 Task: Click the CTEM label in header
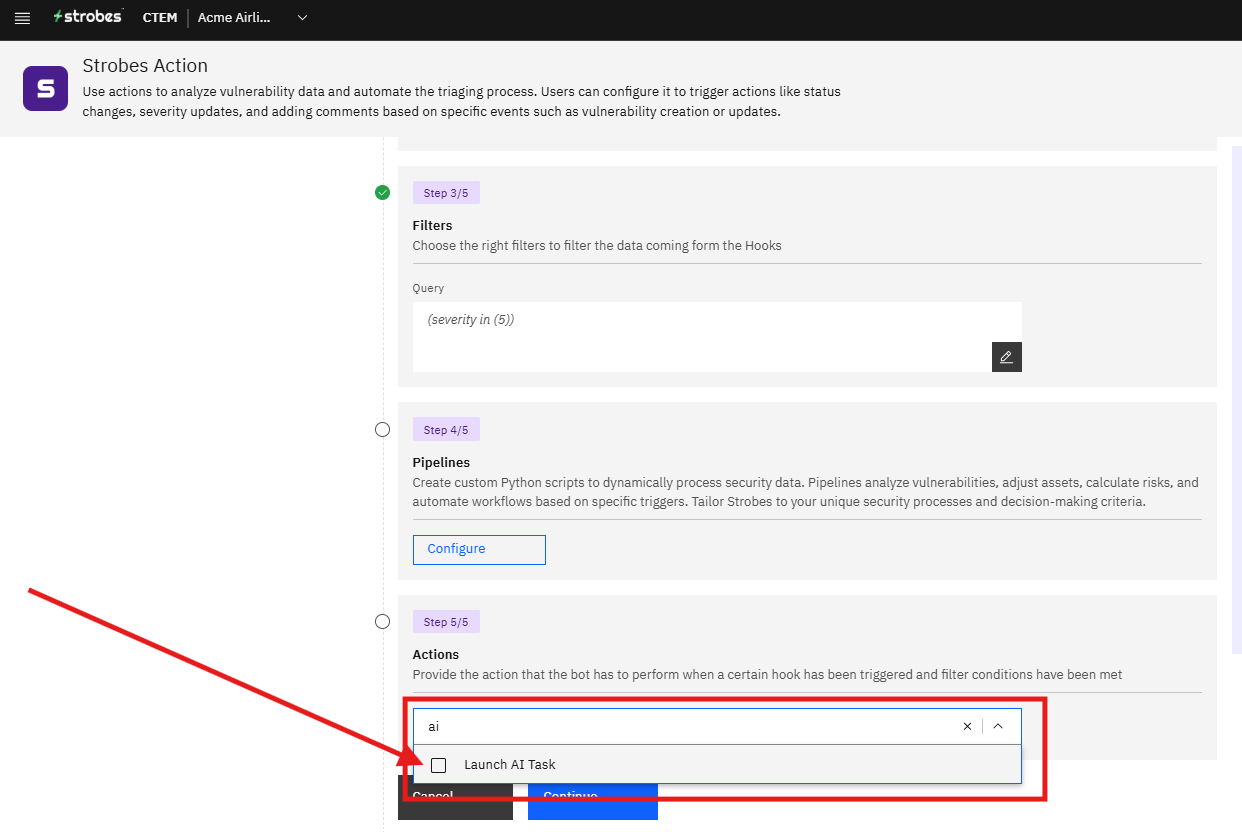click(x=160, y=18)
